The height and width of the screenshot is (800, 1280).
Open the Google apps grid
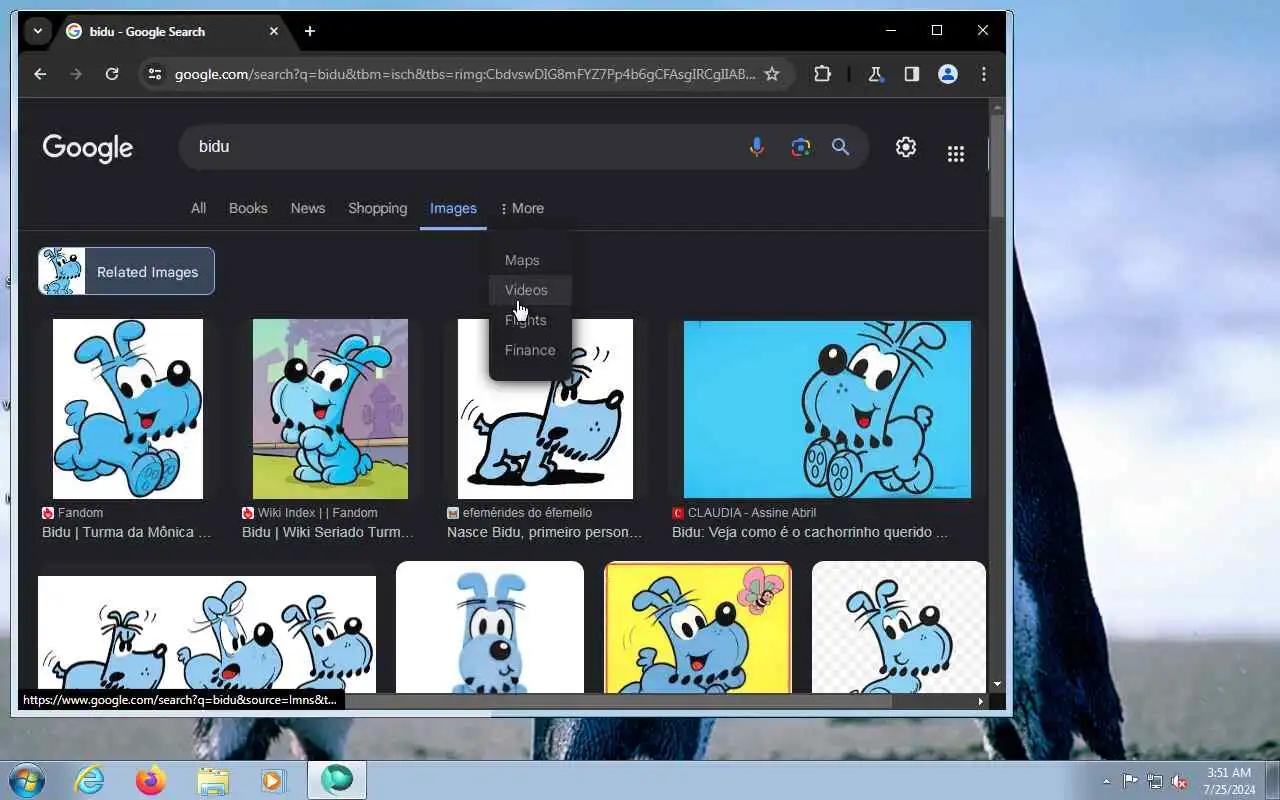(956, 153)
